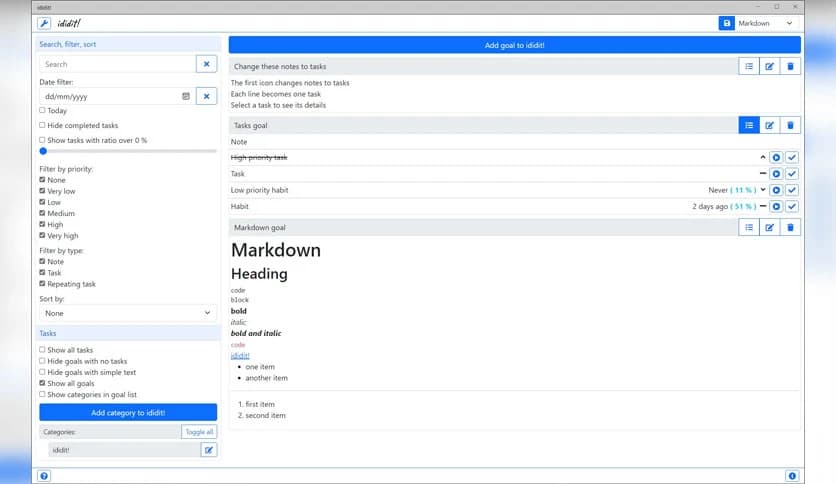
Task: Click priority down-chevron on Low priority habit
Action: pos(763,190)
